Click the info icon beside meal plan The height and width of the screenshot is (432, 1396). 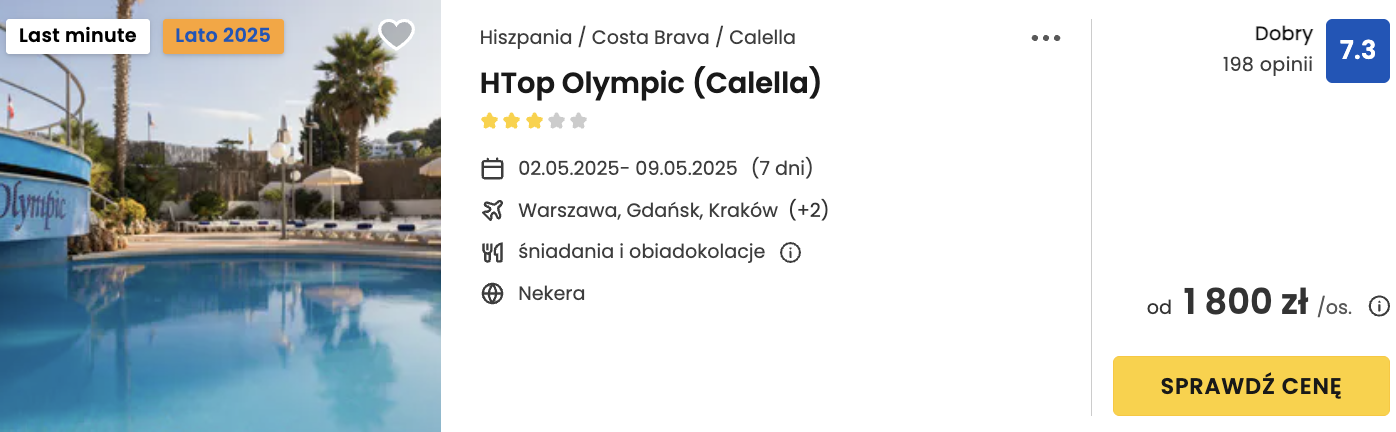point(790,252)
